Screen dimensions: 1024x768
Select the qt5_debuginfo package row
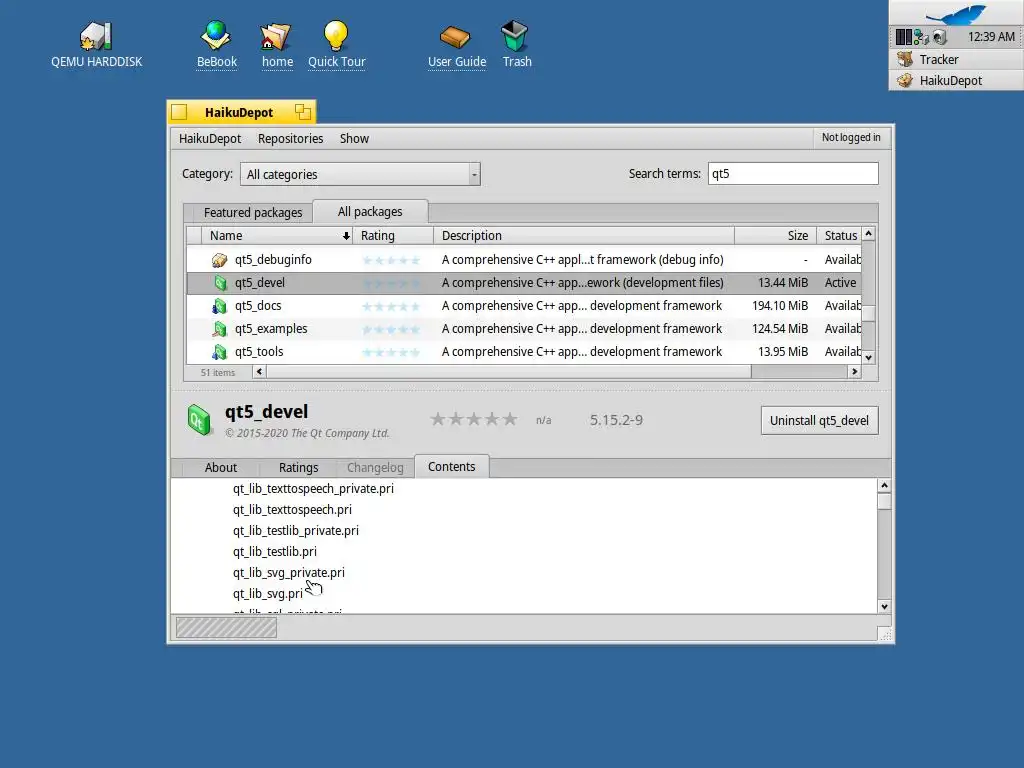[524, 260]
